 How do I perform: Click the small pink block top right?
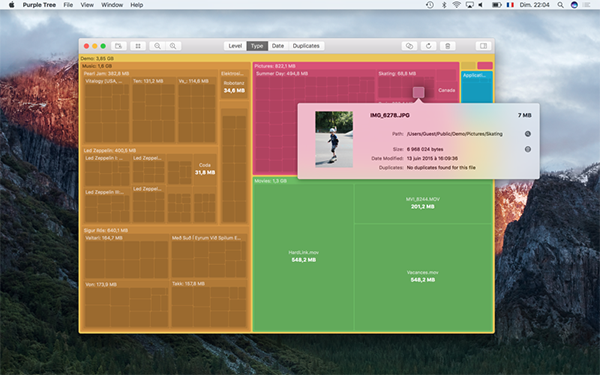pos(485,66)
